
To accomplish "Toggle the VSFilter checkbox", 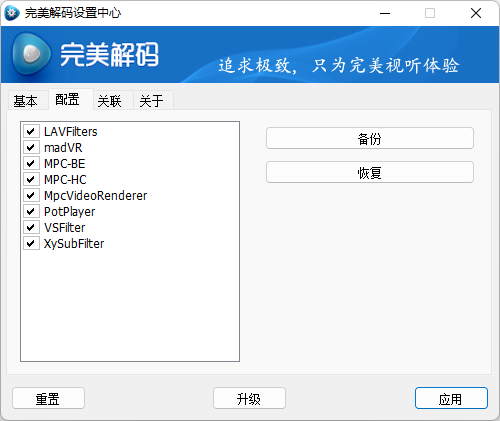I will tap(31, 227).
